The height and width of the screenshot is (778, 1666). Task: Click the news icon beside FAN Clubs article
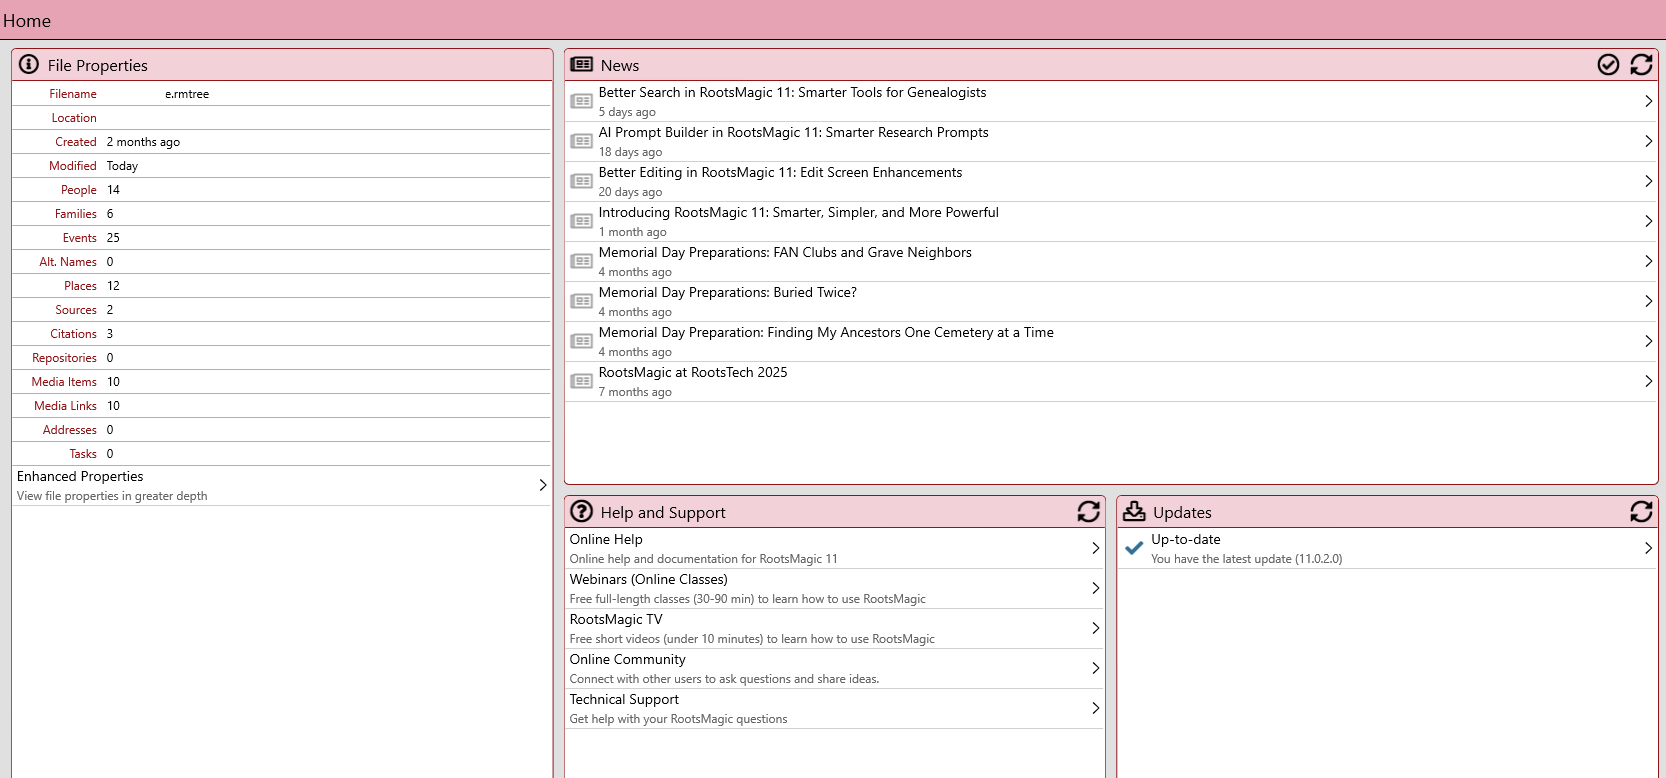tap(581, 261)
